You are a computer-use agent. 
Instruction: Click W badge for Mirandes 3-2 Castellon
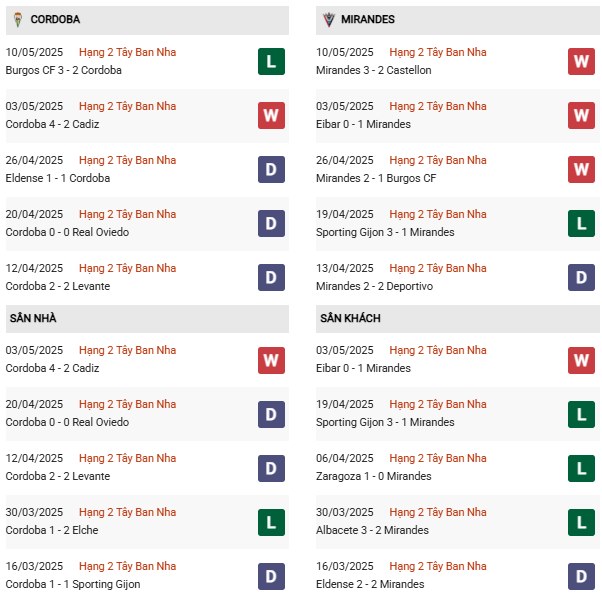(581, 61)
